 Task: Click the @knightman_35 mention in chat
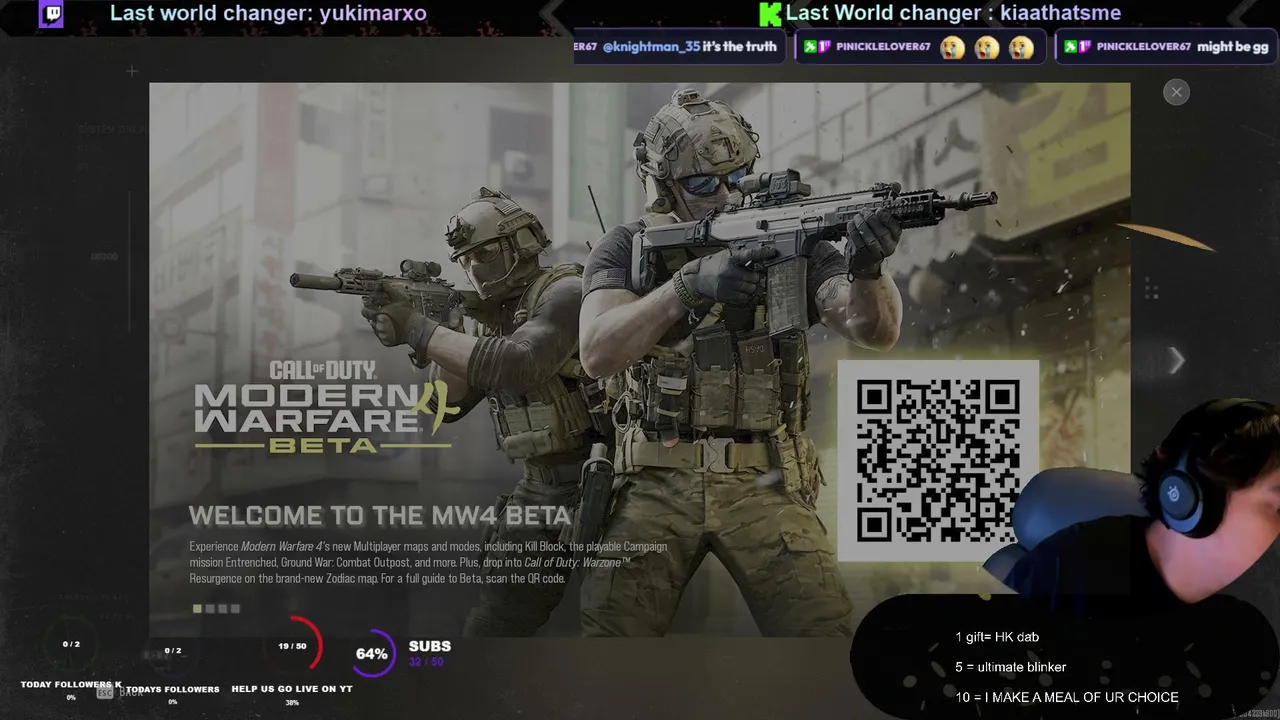pos(651,47)
